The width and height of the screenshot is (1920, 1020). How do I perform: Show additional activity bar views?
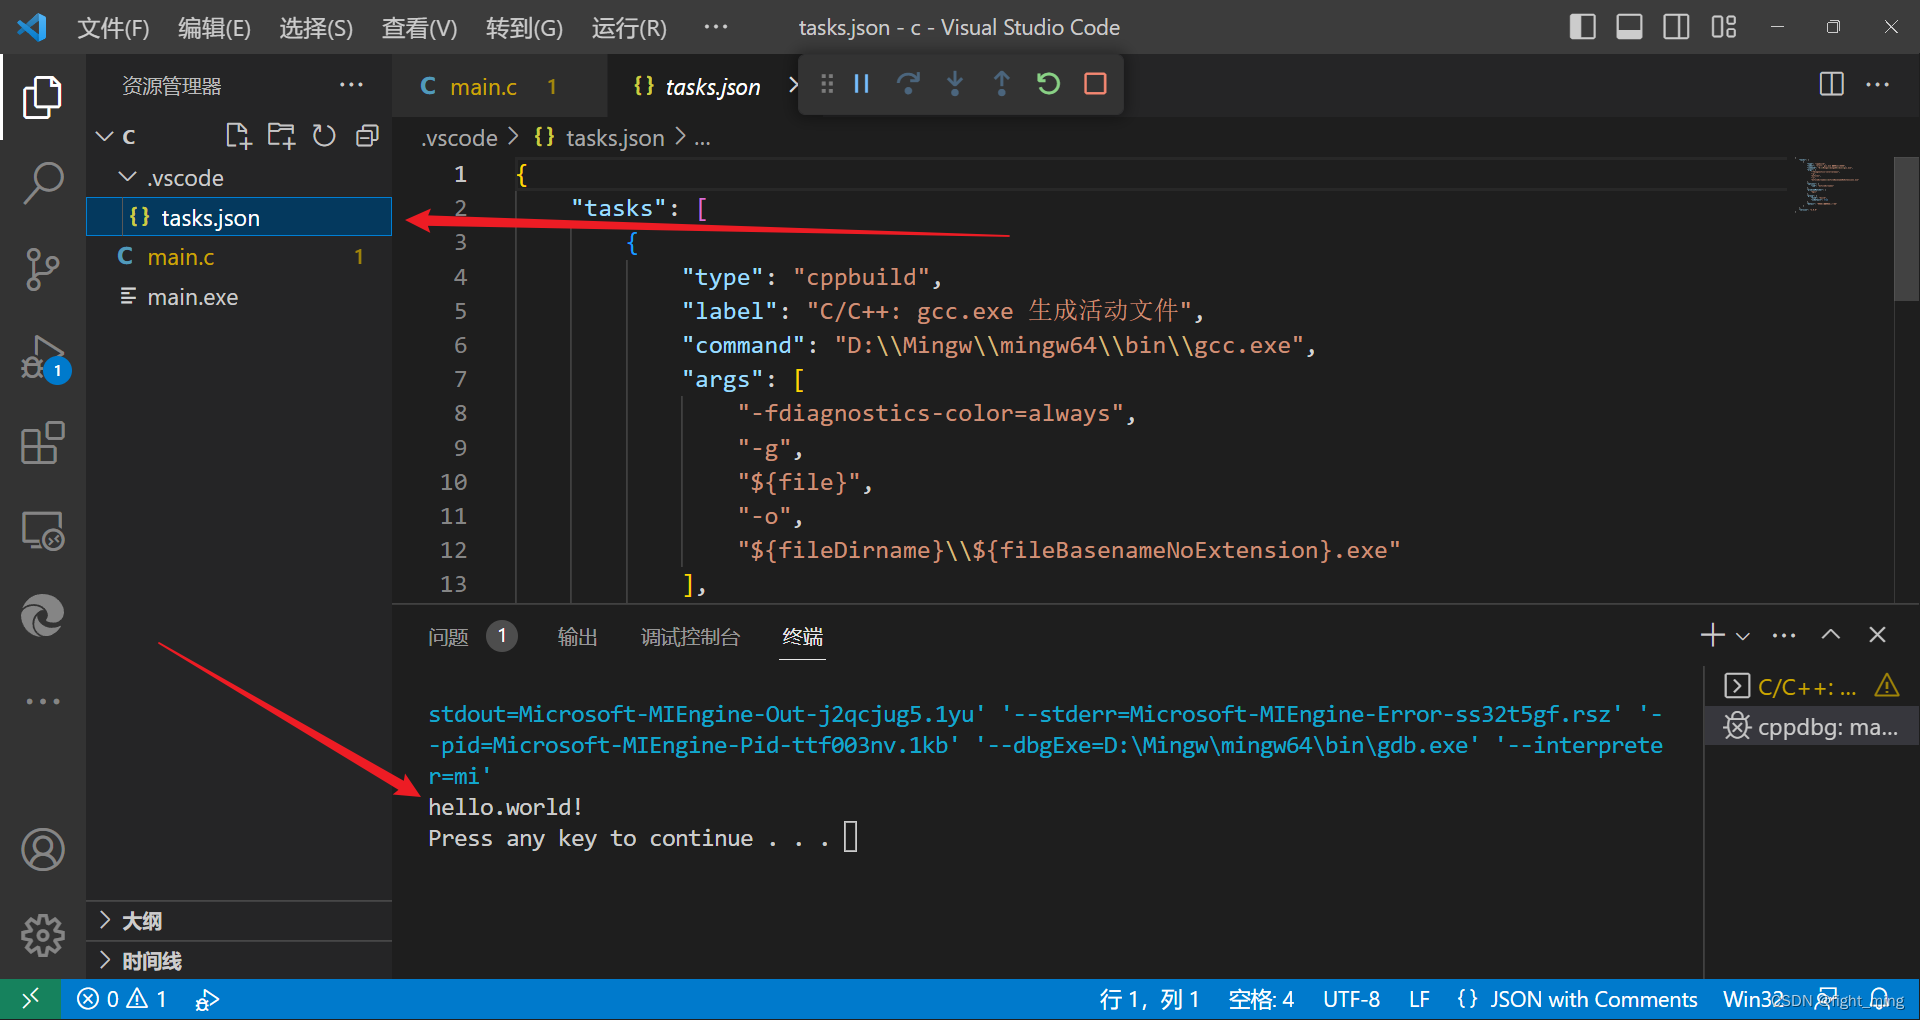tap(42, 702)
